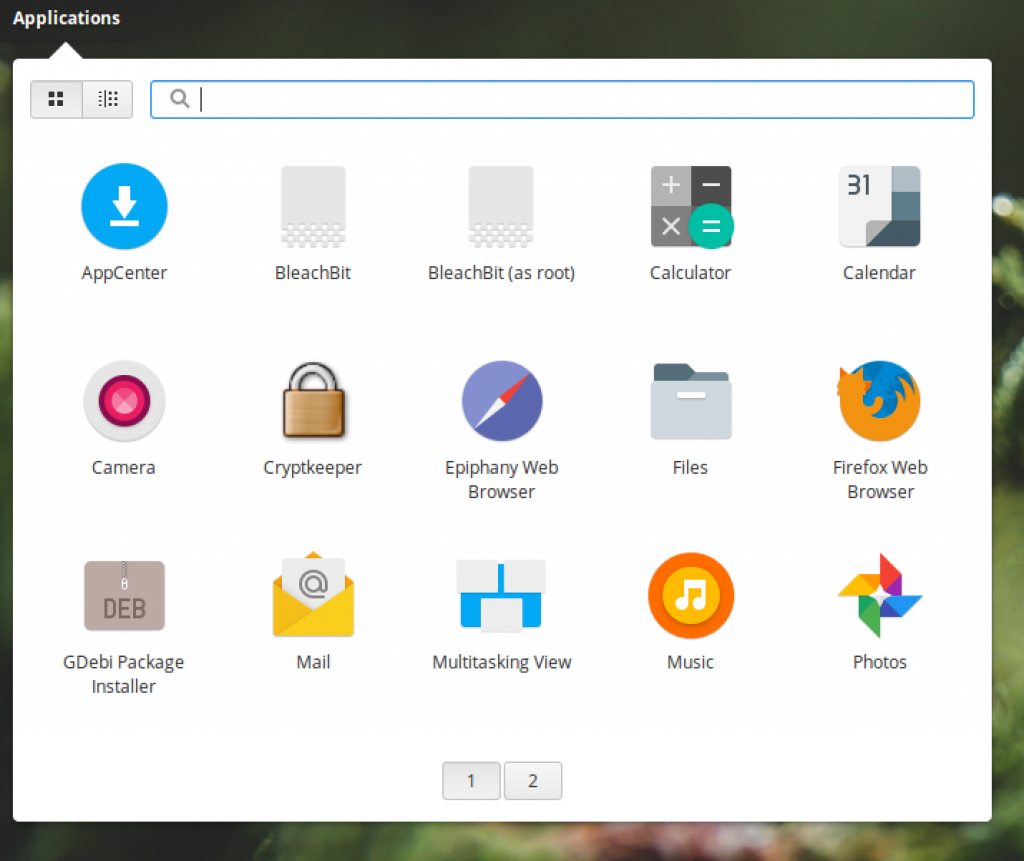Open the Mail client
This screenshot has height=861, width=1024.
tap(313, 594)
